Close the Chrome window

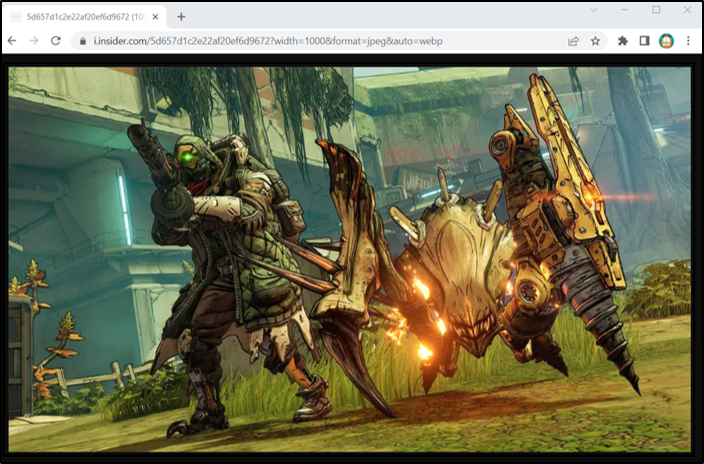(x=687, y=10)
